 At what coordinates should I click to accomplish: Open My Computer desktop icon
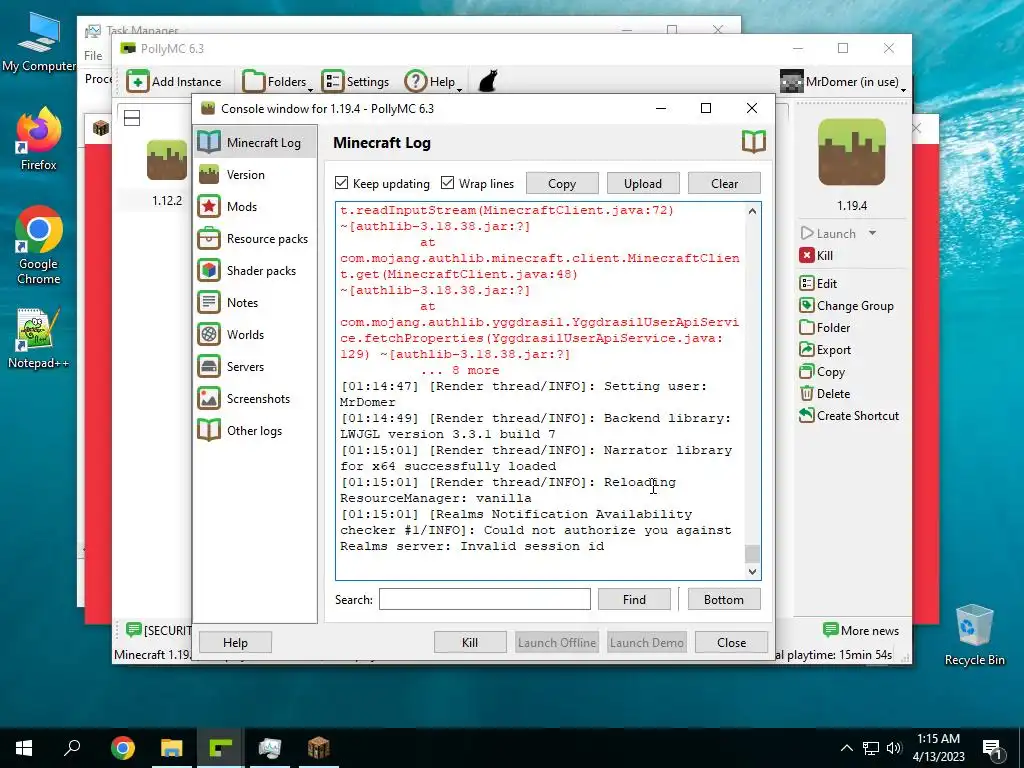[39, 43]
